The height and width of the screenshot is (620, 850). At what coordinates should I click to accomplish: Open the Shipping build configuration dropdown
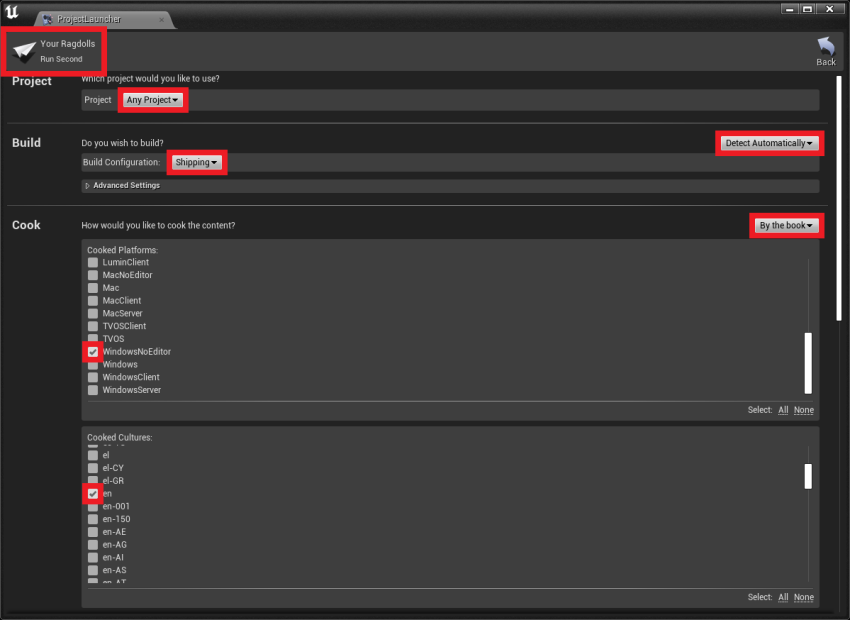coord(196,162)
